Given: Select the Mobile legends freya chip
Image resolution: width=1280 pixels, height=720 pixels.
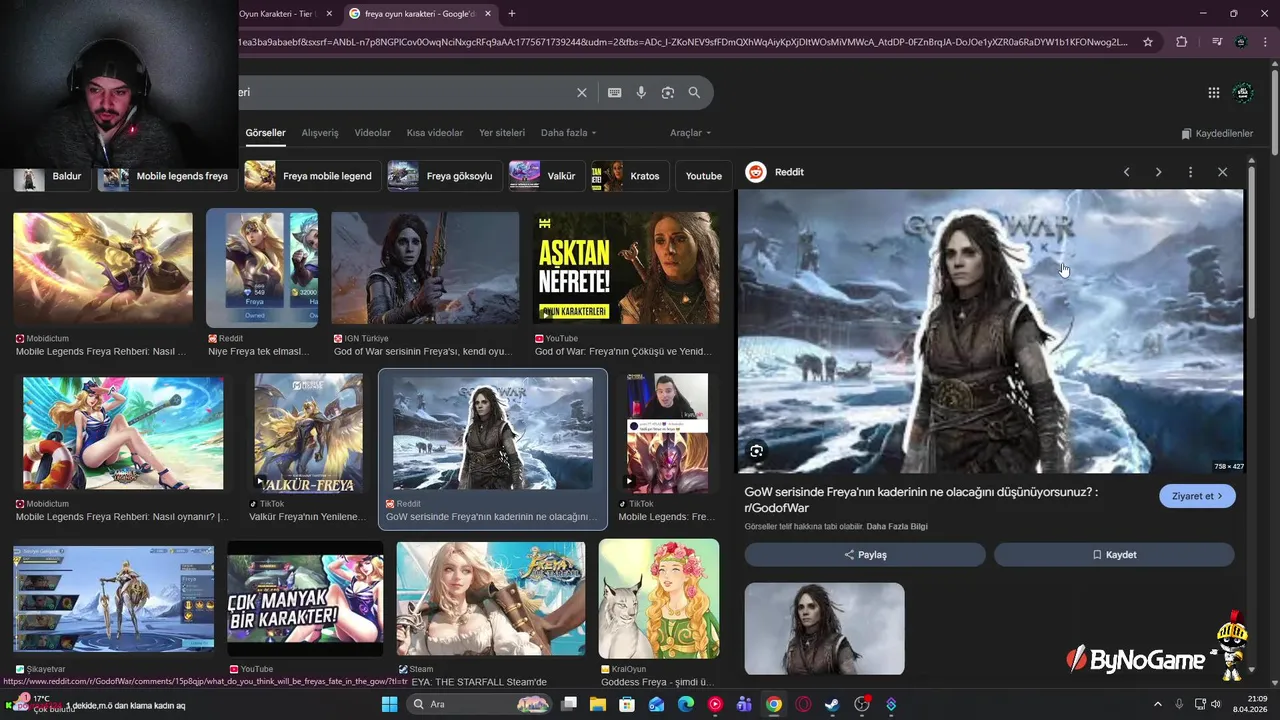Looking at the screenshot, I should coord(168,176).
